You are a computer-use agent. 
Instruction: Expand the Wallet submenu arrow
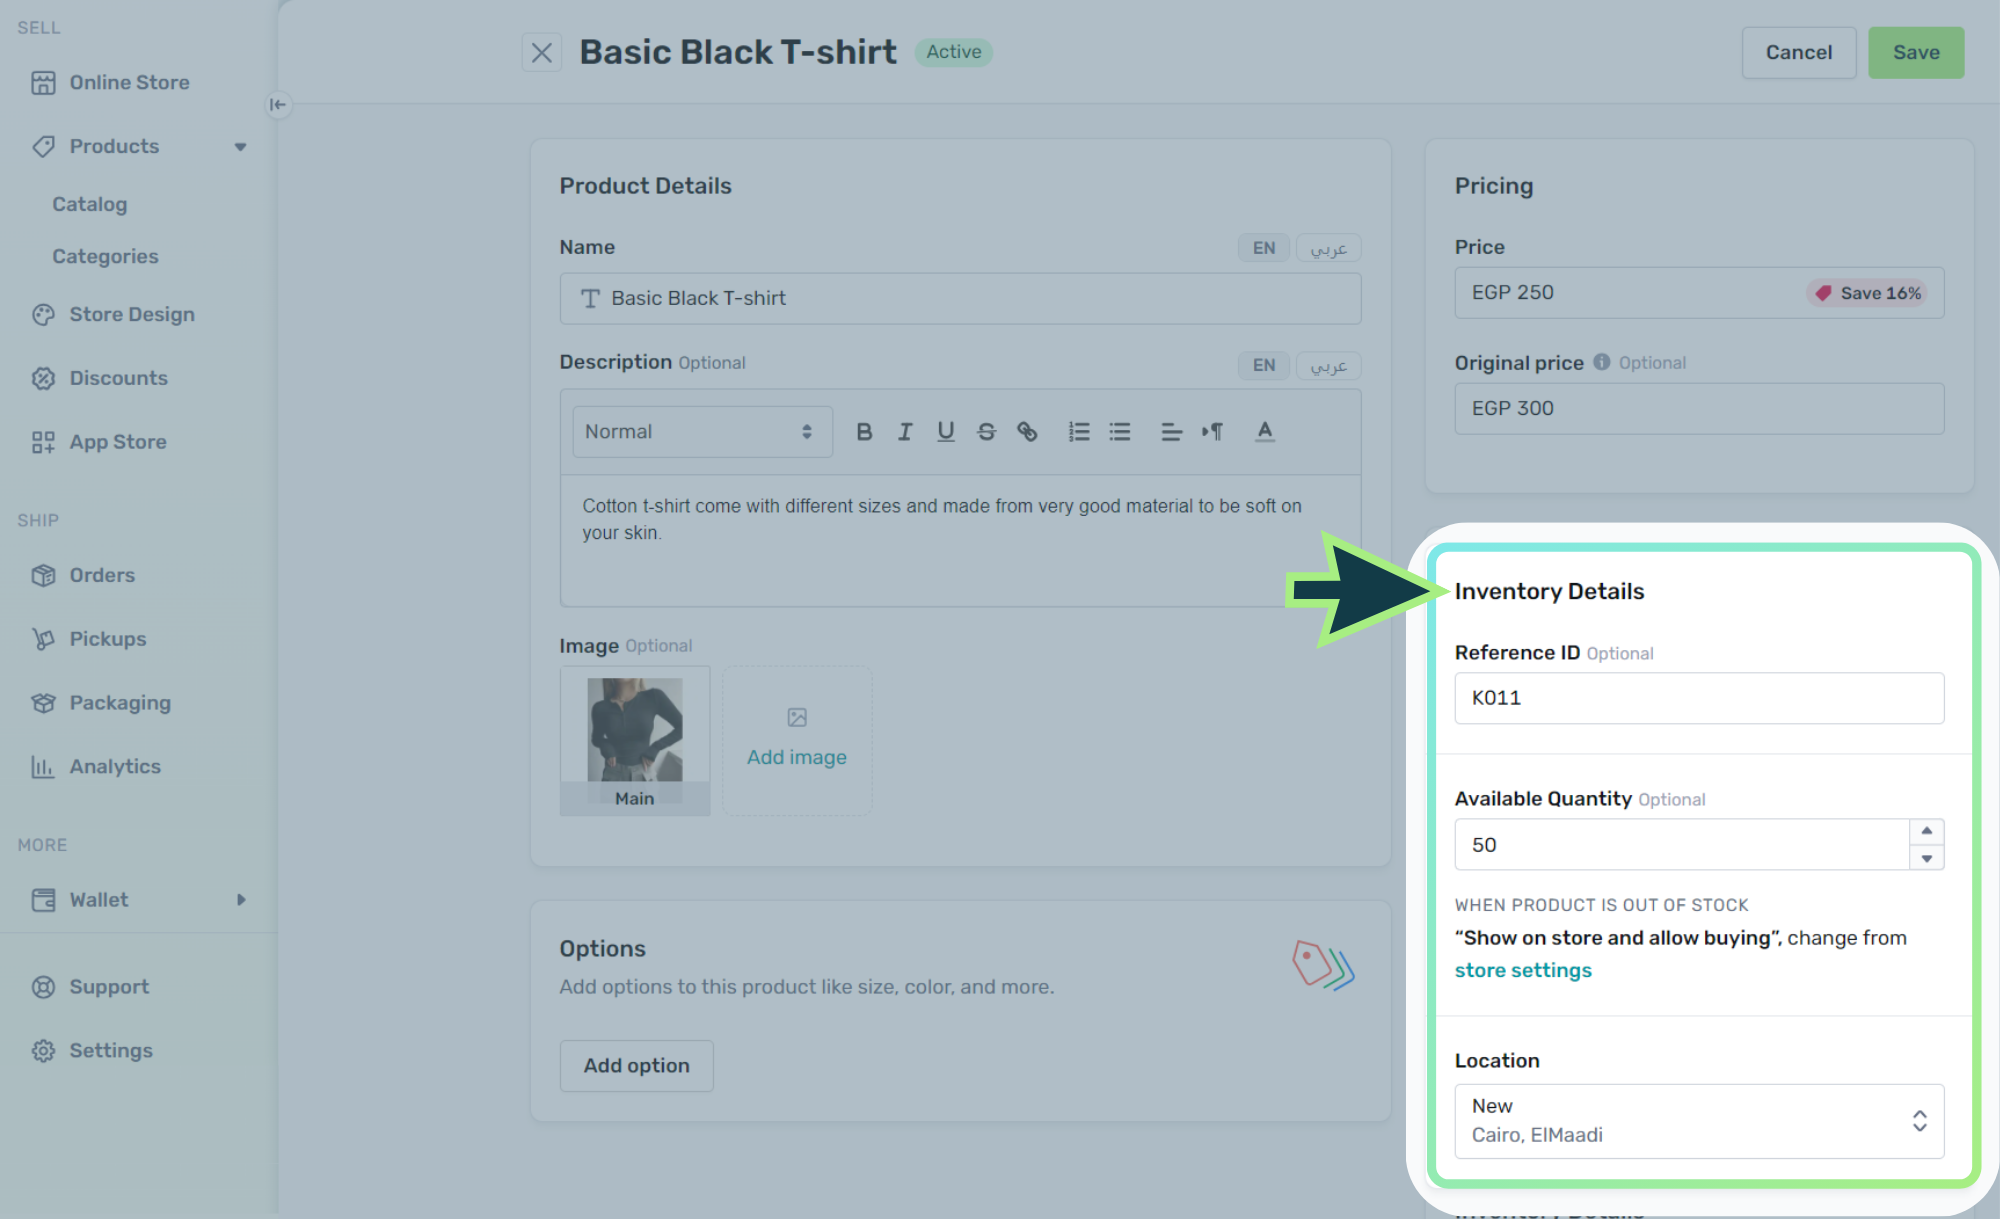241,900
